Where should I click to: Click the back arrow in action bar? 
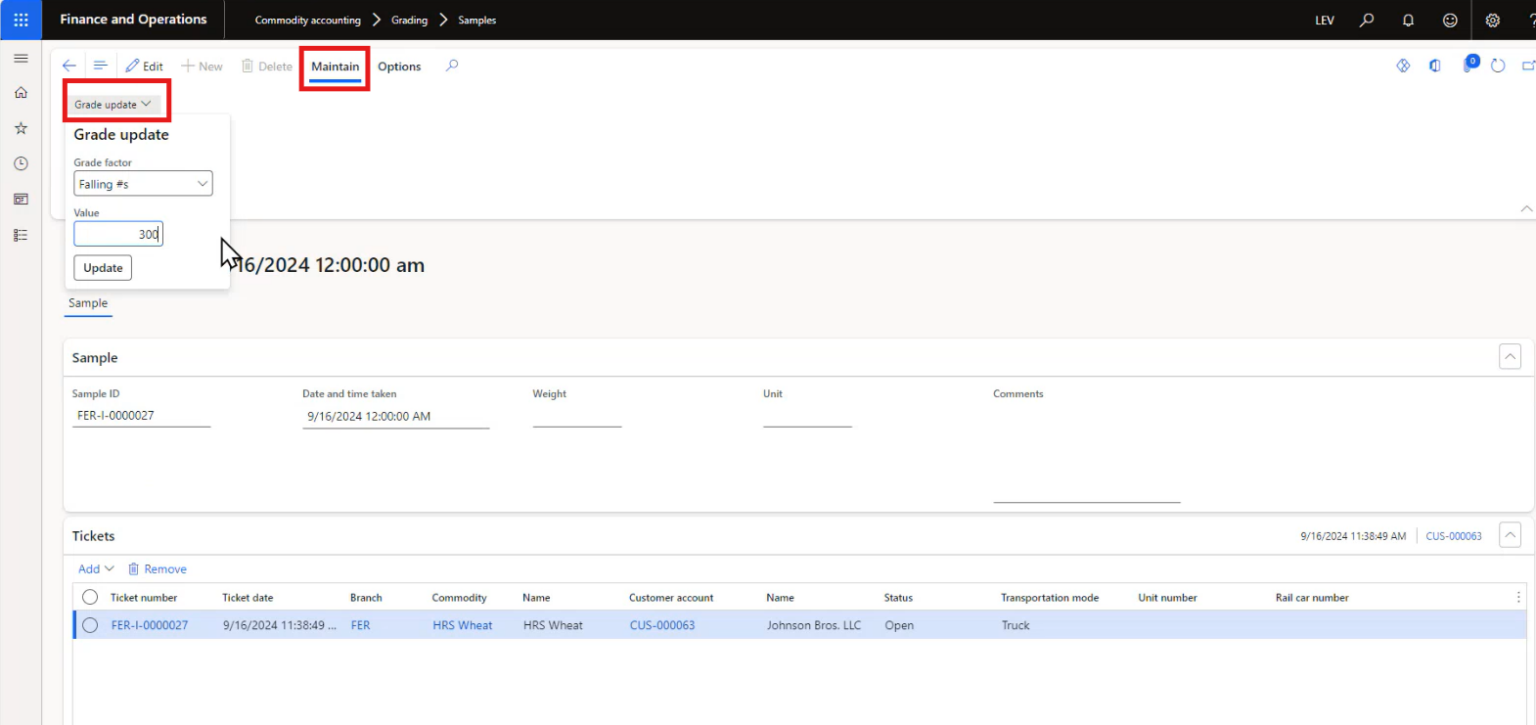pos(69,66)
